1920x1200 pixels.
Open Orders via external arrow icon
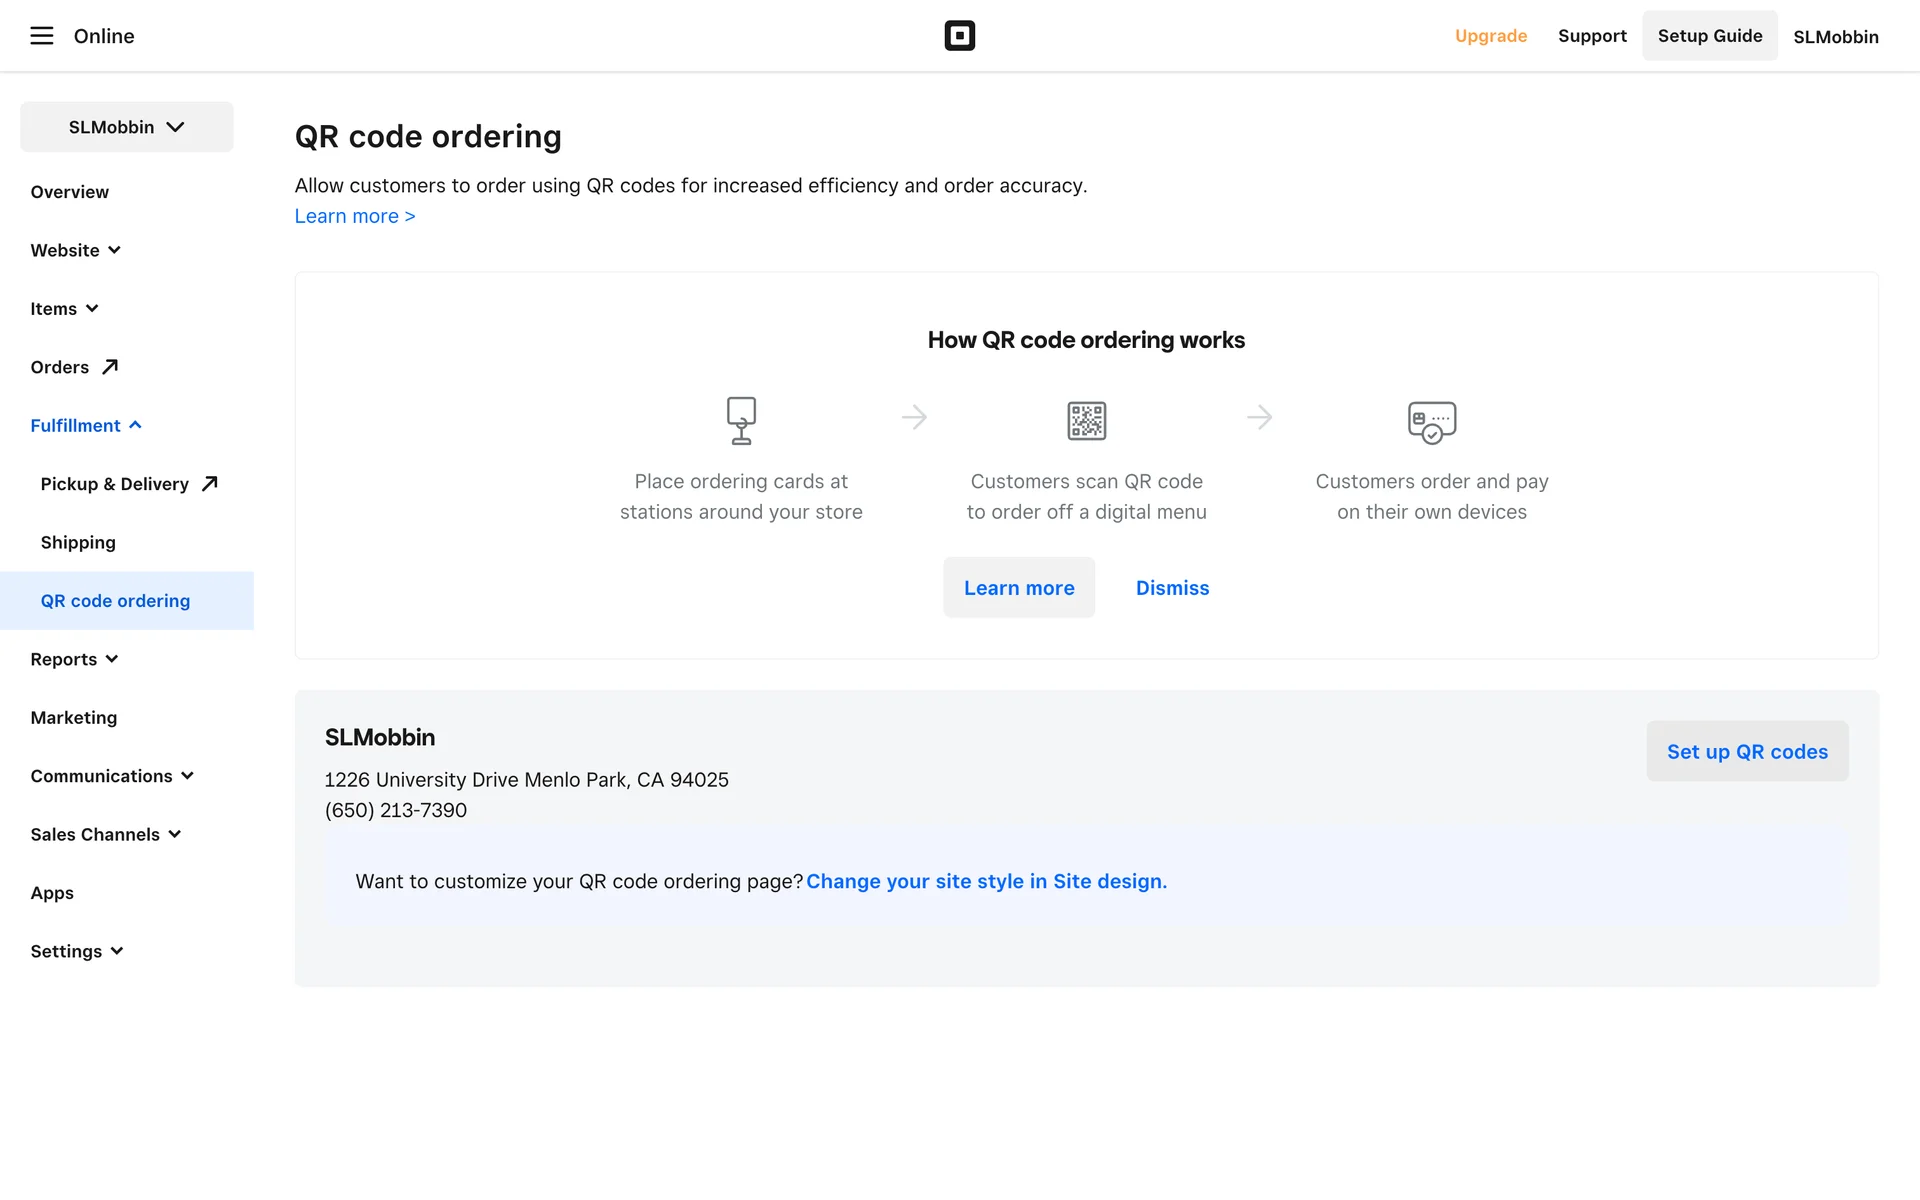click(110, 367)
